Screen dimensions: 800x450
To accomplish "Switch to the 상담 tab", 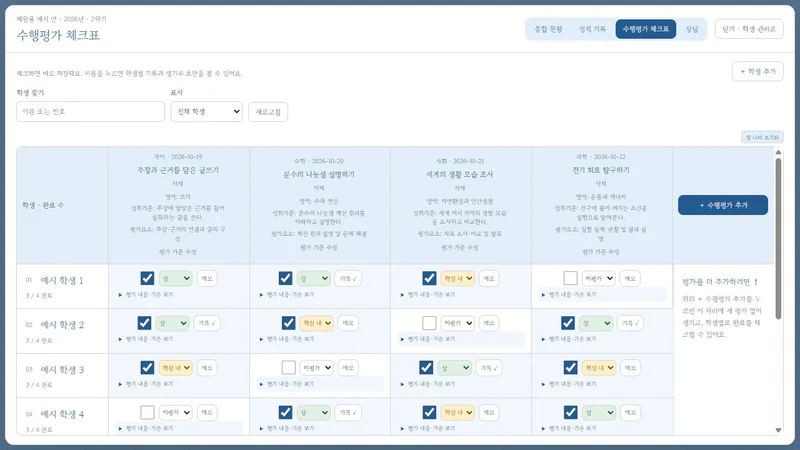I will click(x=692, y=29).
